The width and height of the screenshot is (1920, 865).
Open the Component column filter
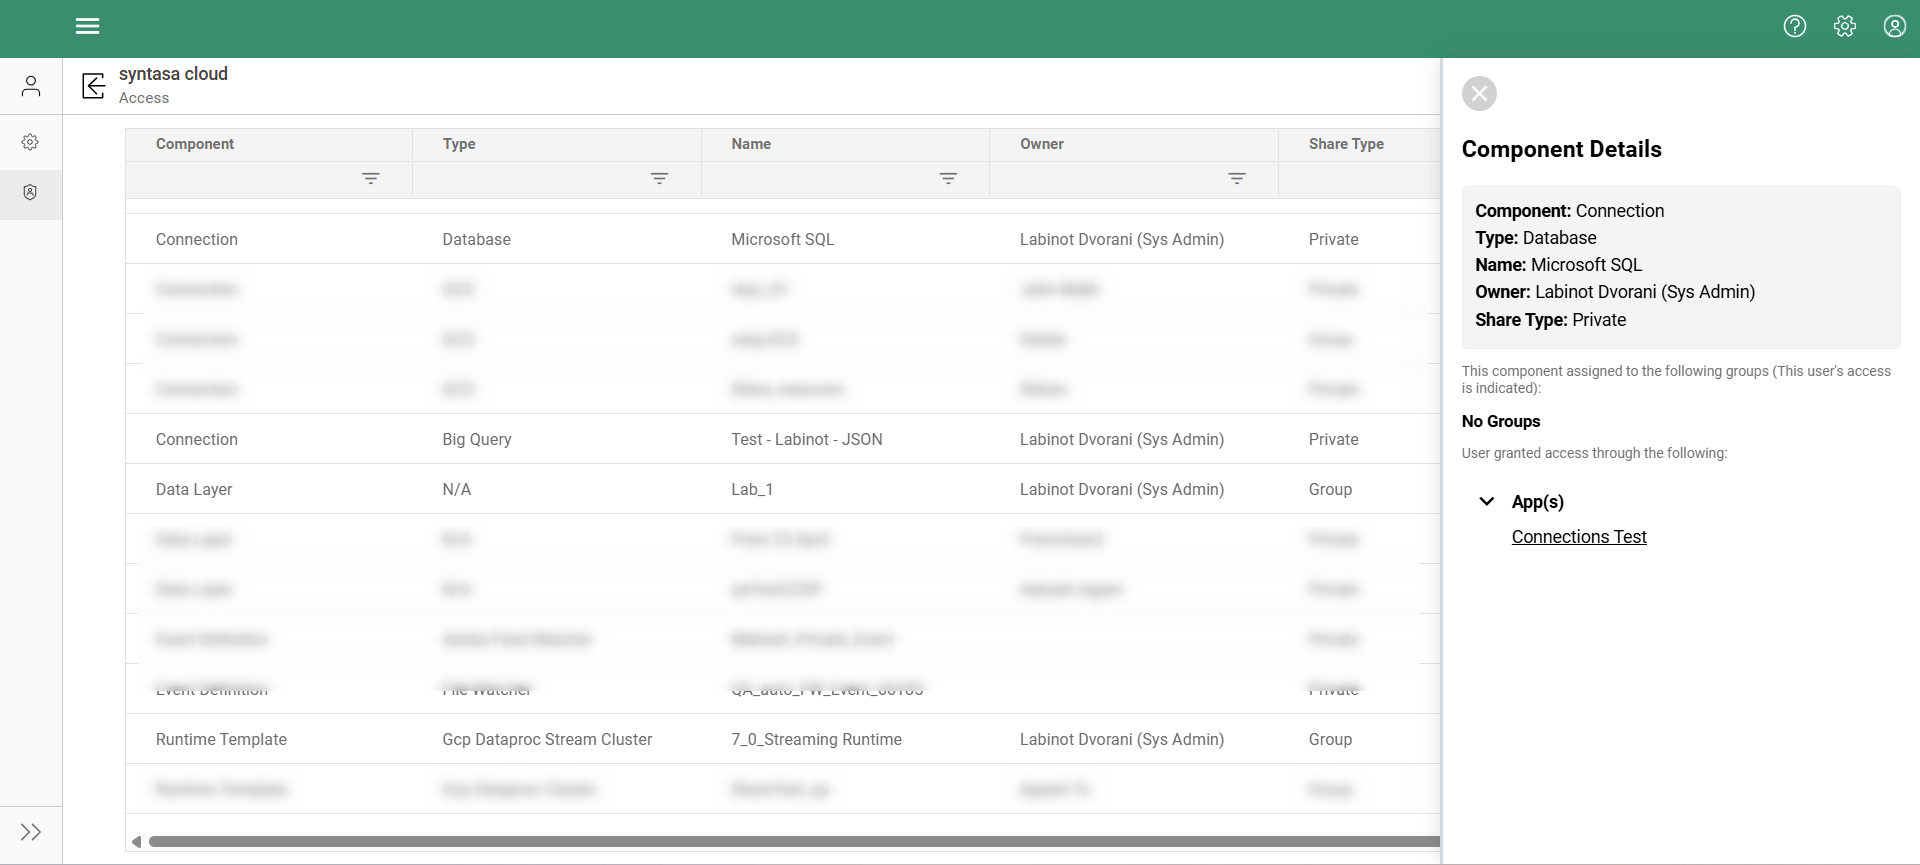tap(371, 179)
